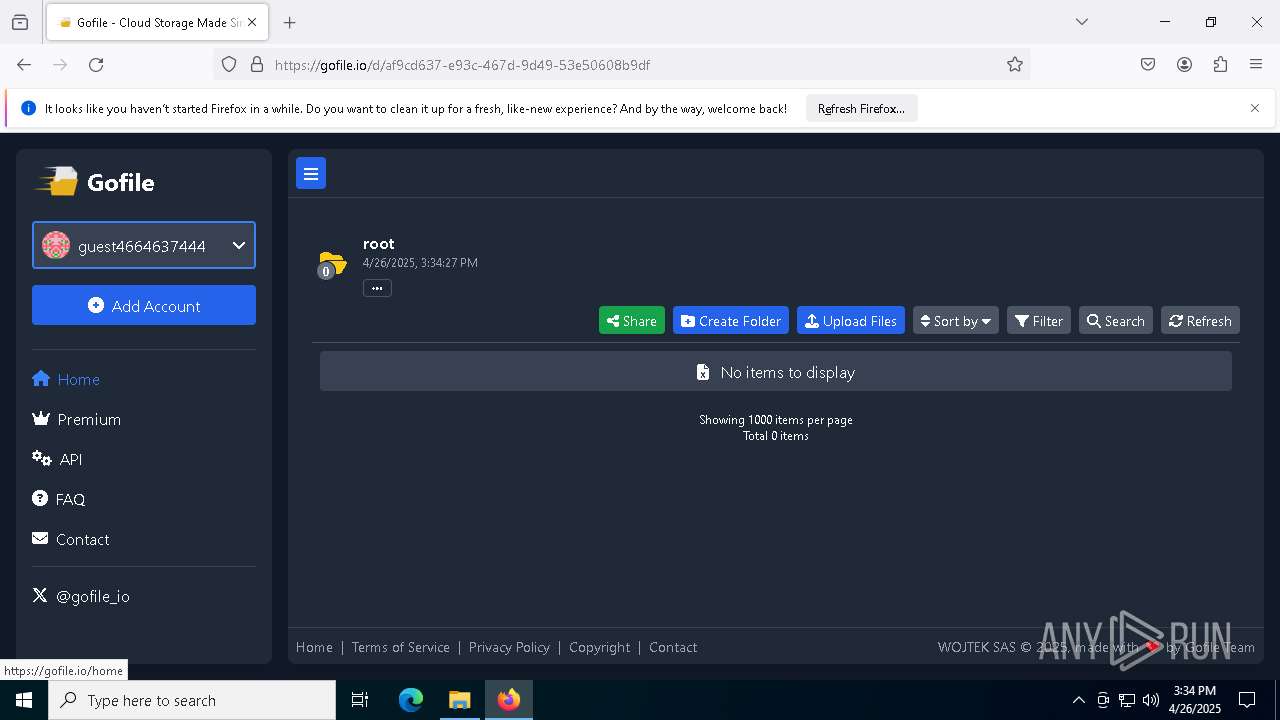Click the Add Account button

144,306
